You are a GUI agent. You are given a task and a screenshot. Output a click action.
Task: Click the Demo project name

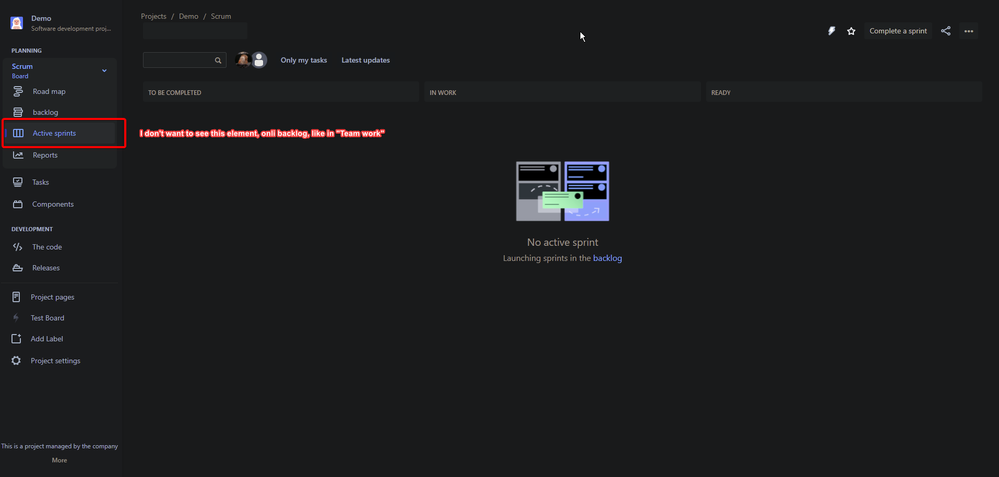tap(41, 18)
